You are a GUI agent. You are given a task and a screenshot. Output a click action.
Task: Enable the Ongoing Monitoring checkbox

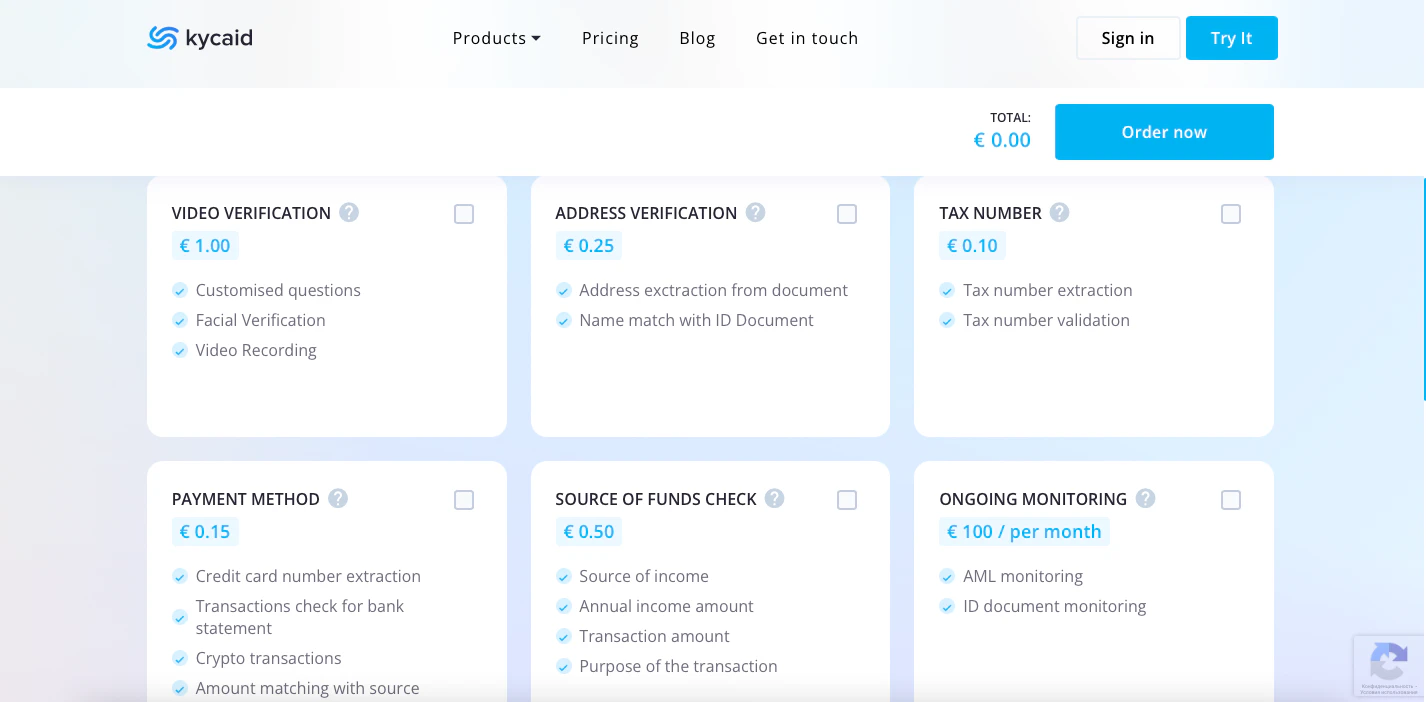[x=1231, y=500]
